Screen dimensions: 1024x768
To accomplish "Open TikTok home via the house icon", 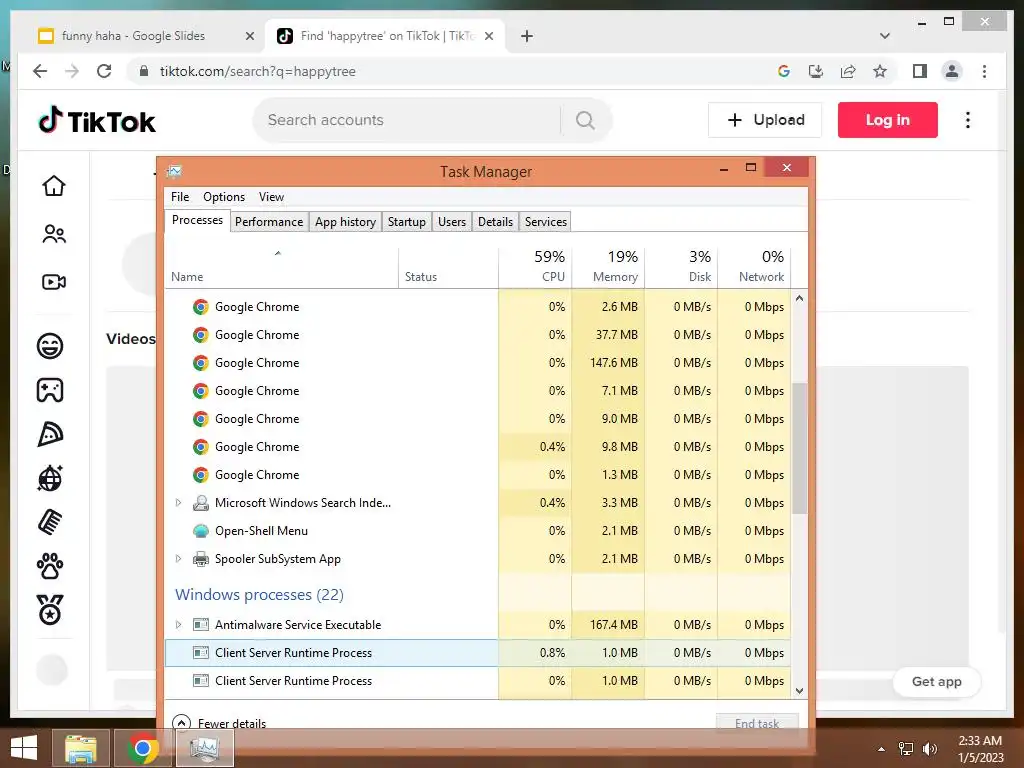I will 54,186.
